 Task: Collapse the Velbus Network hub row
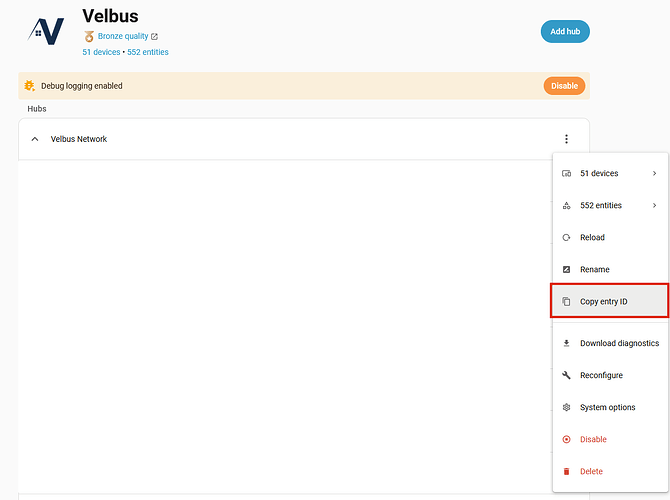(x=35, y=139)
